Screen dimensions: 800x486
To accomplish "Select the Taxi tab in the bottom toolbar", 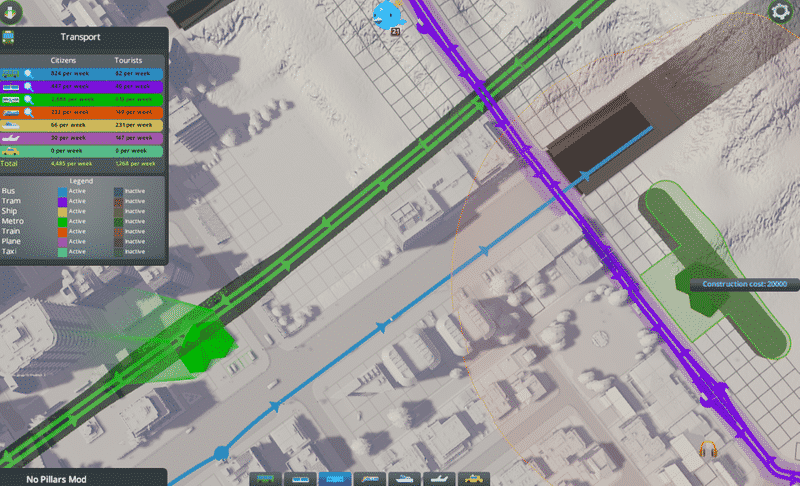I will (473, 479).
